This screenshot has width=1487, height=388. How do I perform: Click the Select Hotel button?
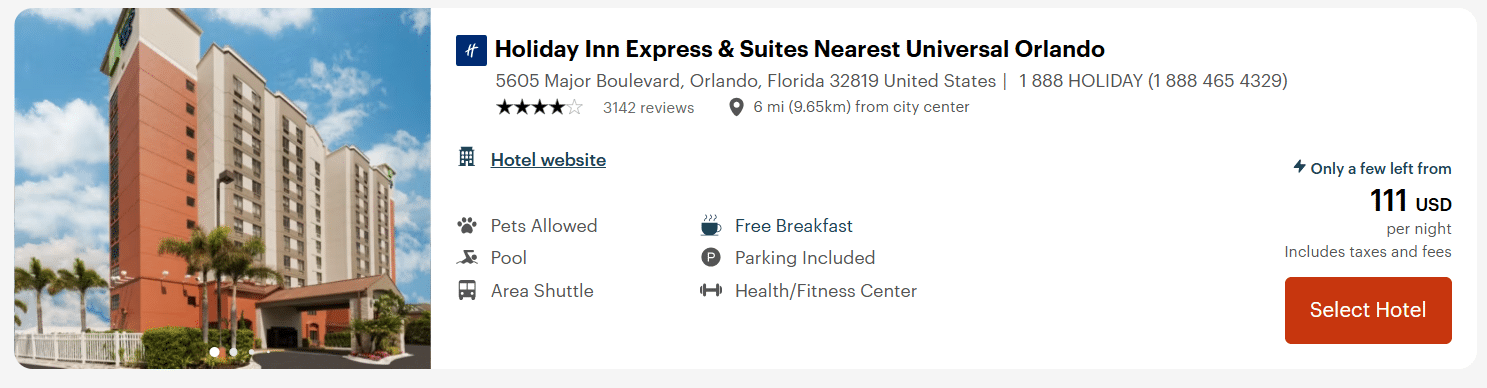[x=1368, y=310]
